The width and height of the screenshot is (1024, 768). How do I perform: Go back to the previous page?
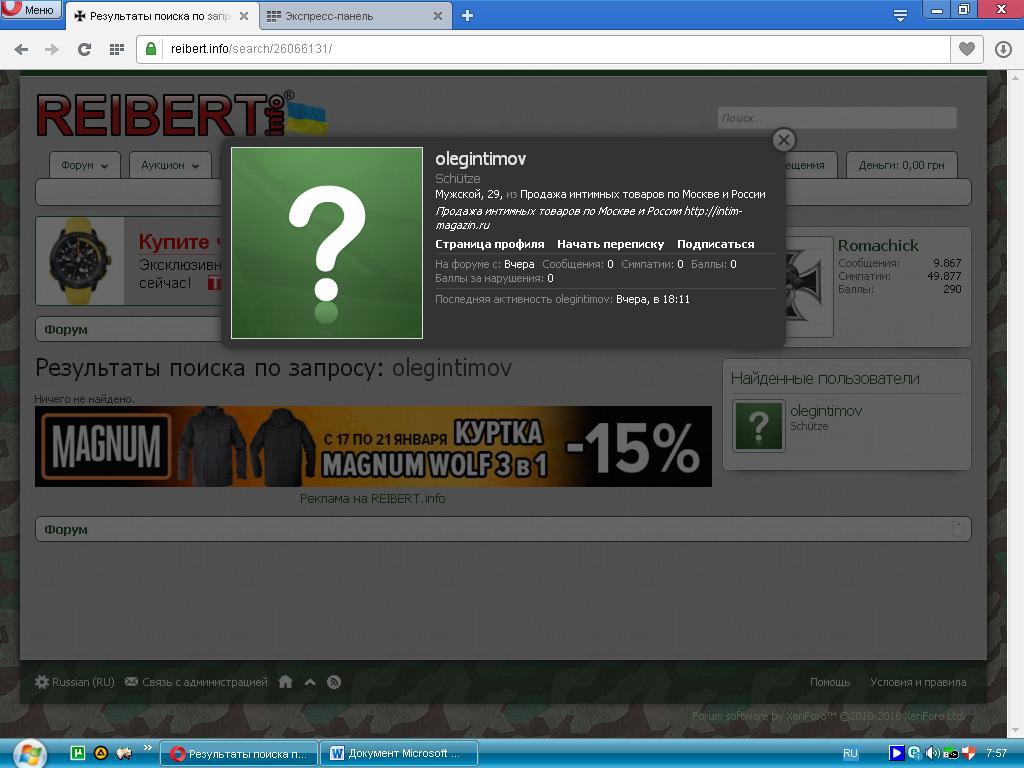pos(21,49)
